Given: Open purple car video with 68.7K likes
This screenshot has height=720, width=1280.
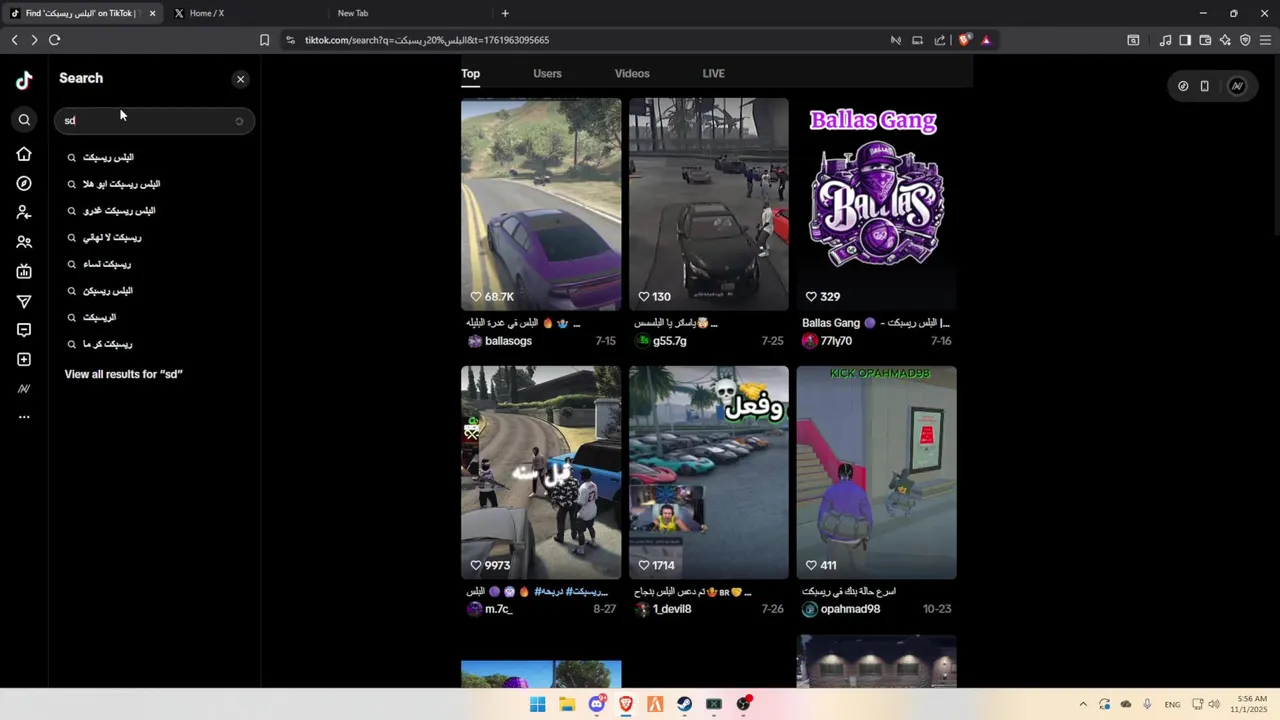Looking at the screenshot, I should coord(541,204).
